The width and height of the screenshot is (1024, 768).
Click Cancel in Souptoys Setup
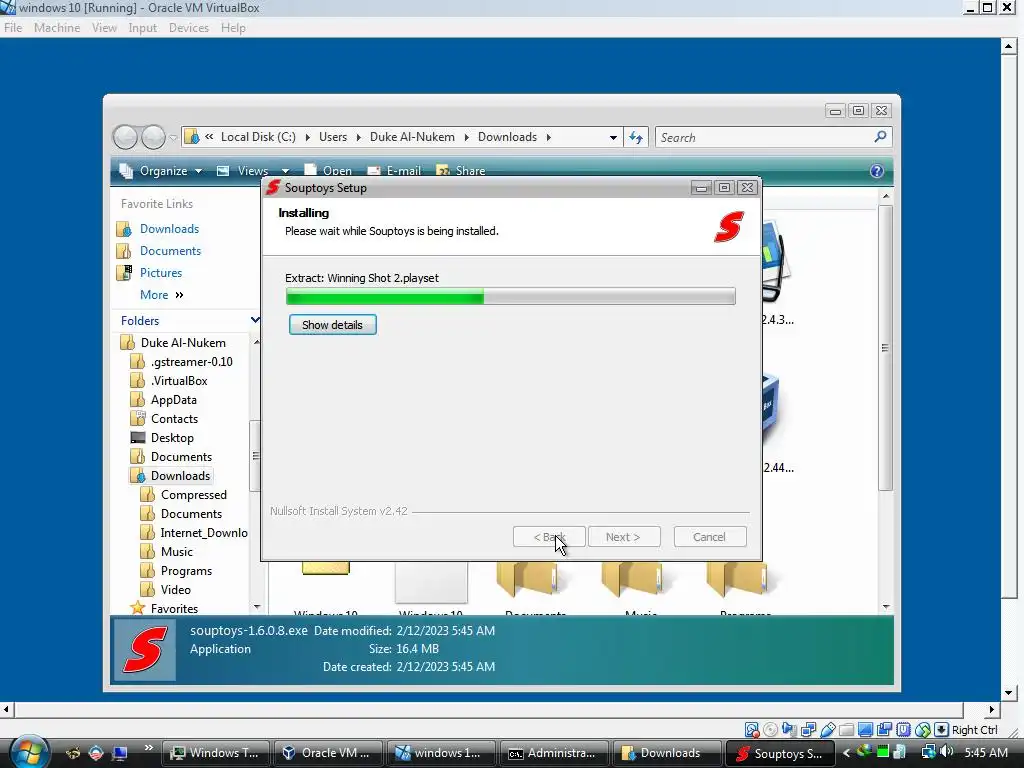point(710,537)
